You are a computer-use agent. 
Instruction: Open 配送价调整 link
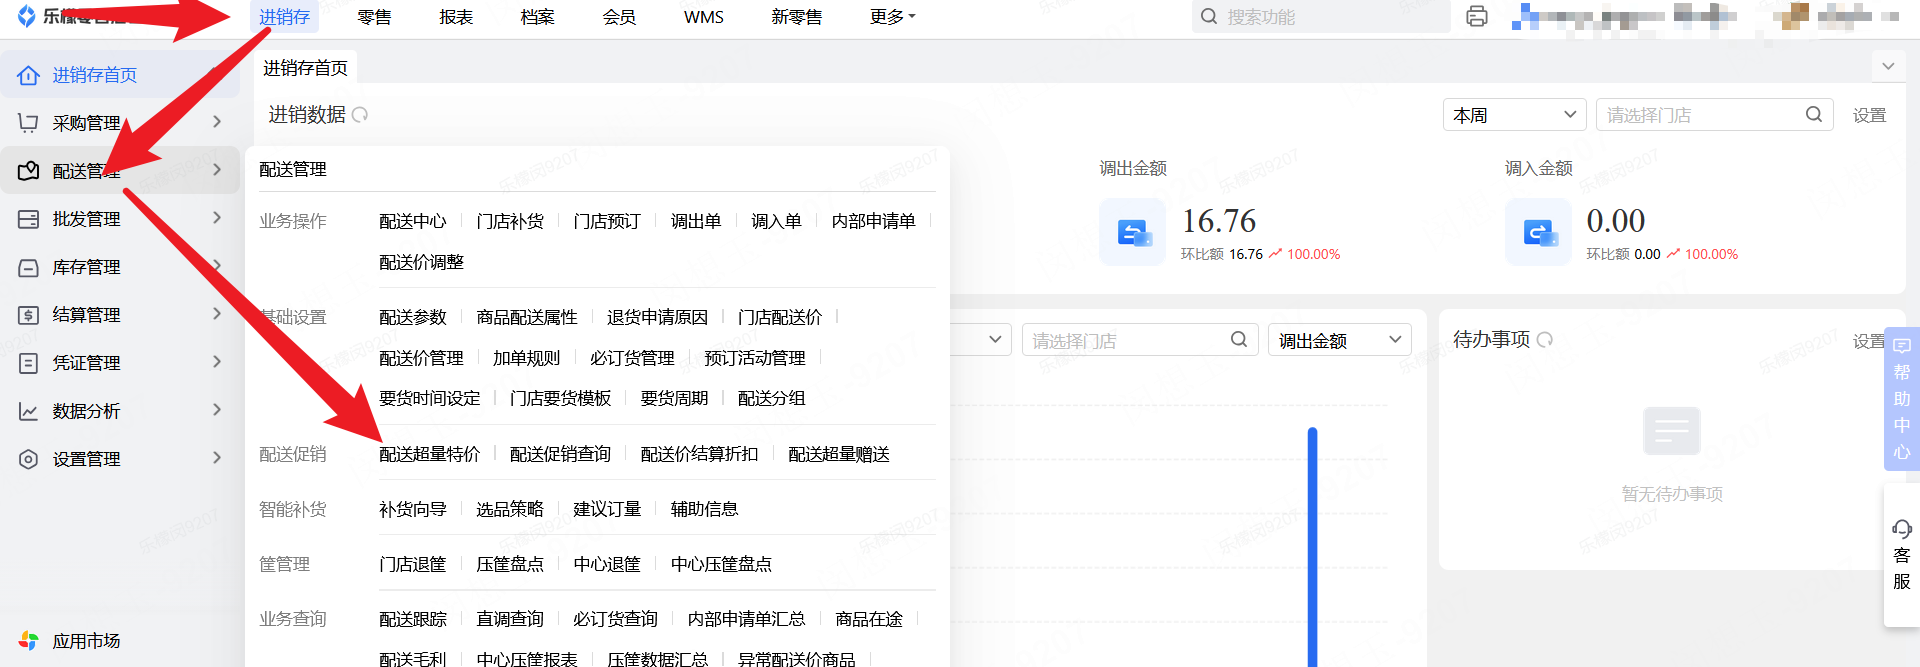tap(422, 262)
